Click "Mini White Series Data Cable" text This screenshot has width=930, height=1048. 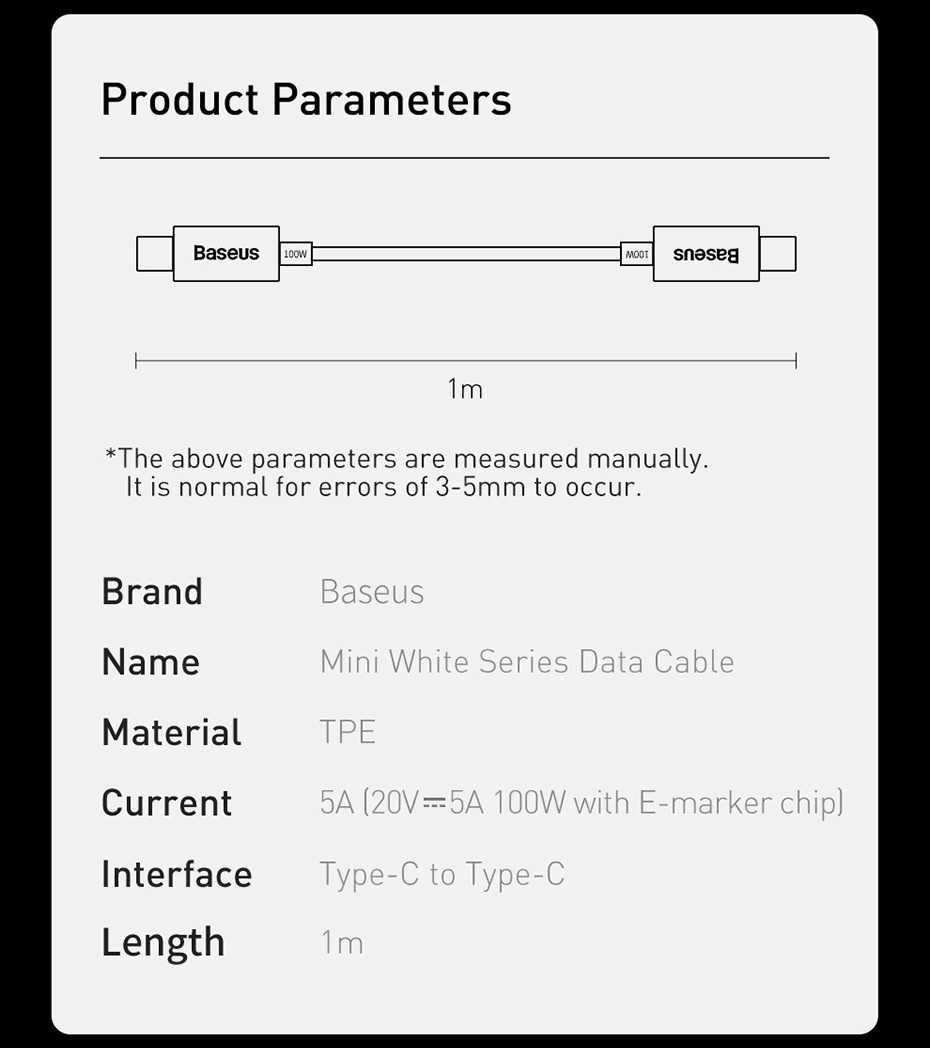[527, 662]
